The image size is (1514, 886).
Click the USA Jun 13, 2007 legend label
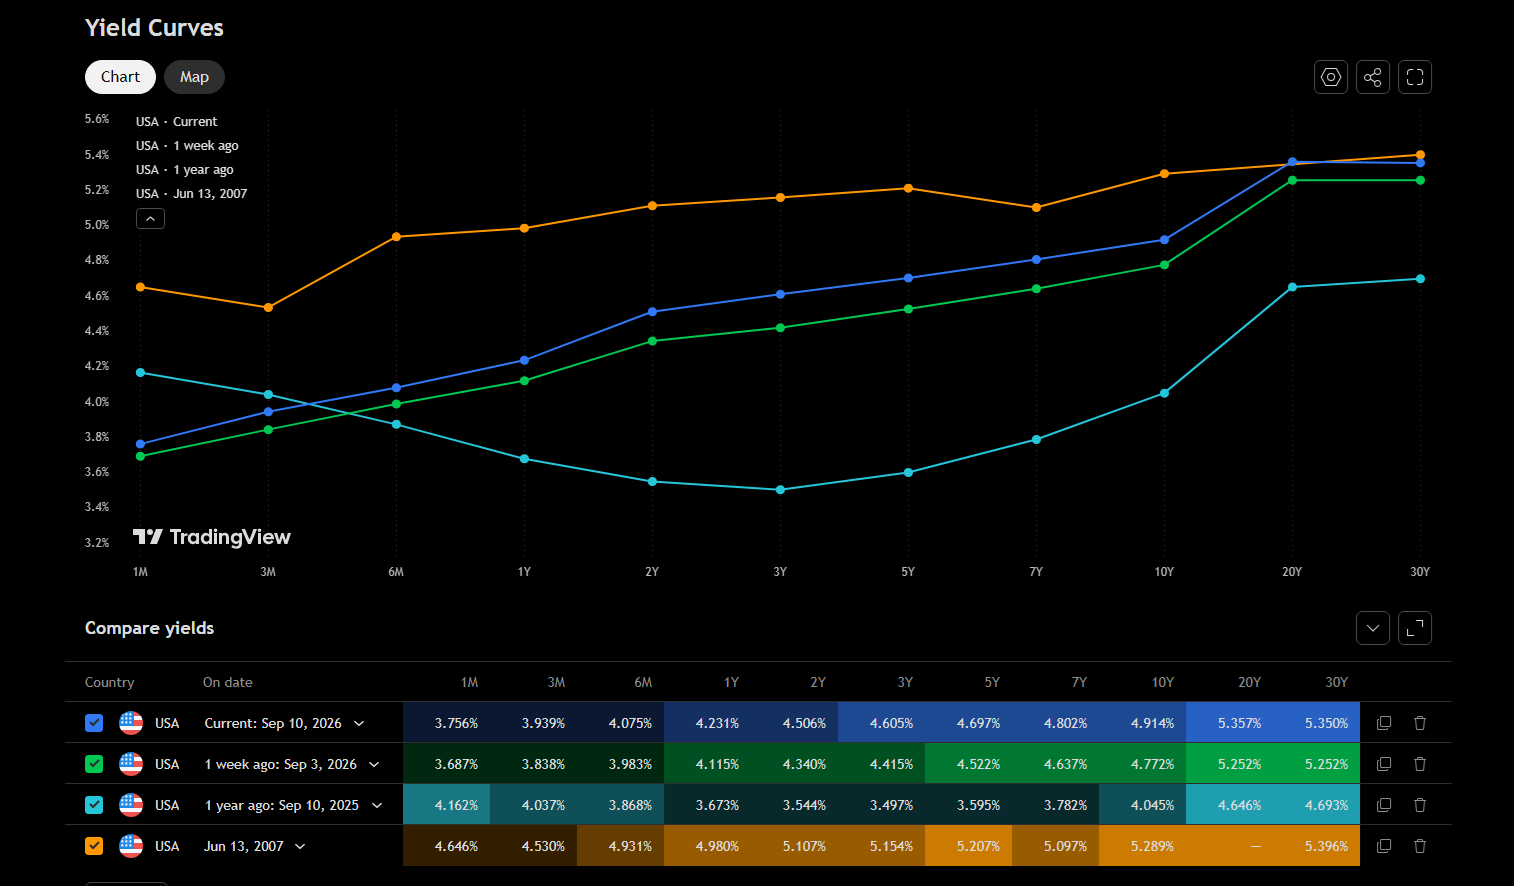tap(191, 194)
